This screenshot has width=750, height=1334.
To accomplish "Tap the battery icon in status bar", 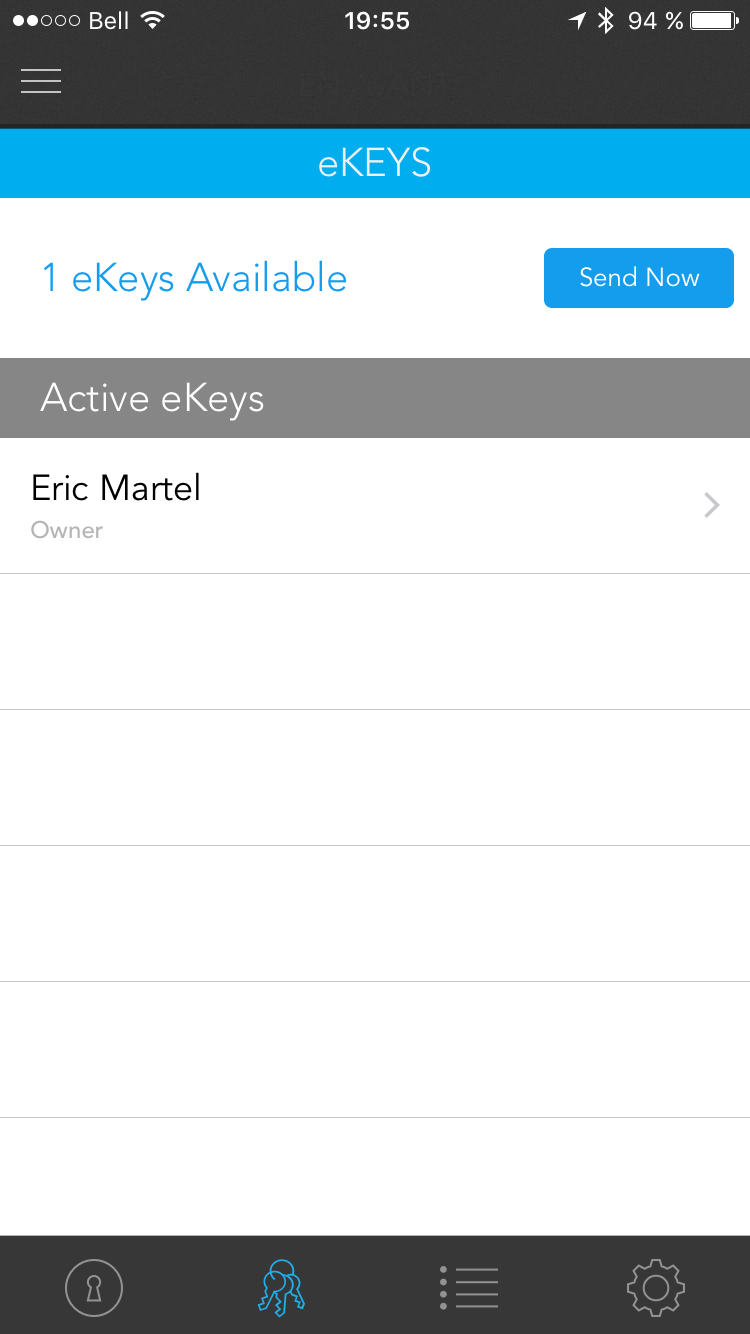I will (714, 21).
